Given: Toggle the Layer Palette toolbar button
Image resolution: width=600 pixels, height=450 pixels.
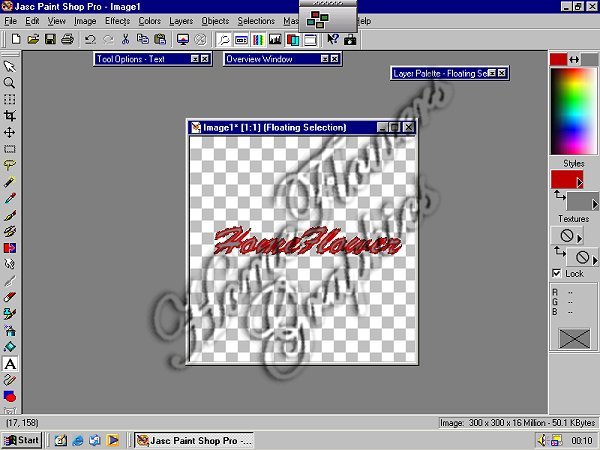Looking at the screenshot, I should click(293, 39).
